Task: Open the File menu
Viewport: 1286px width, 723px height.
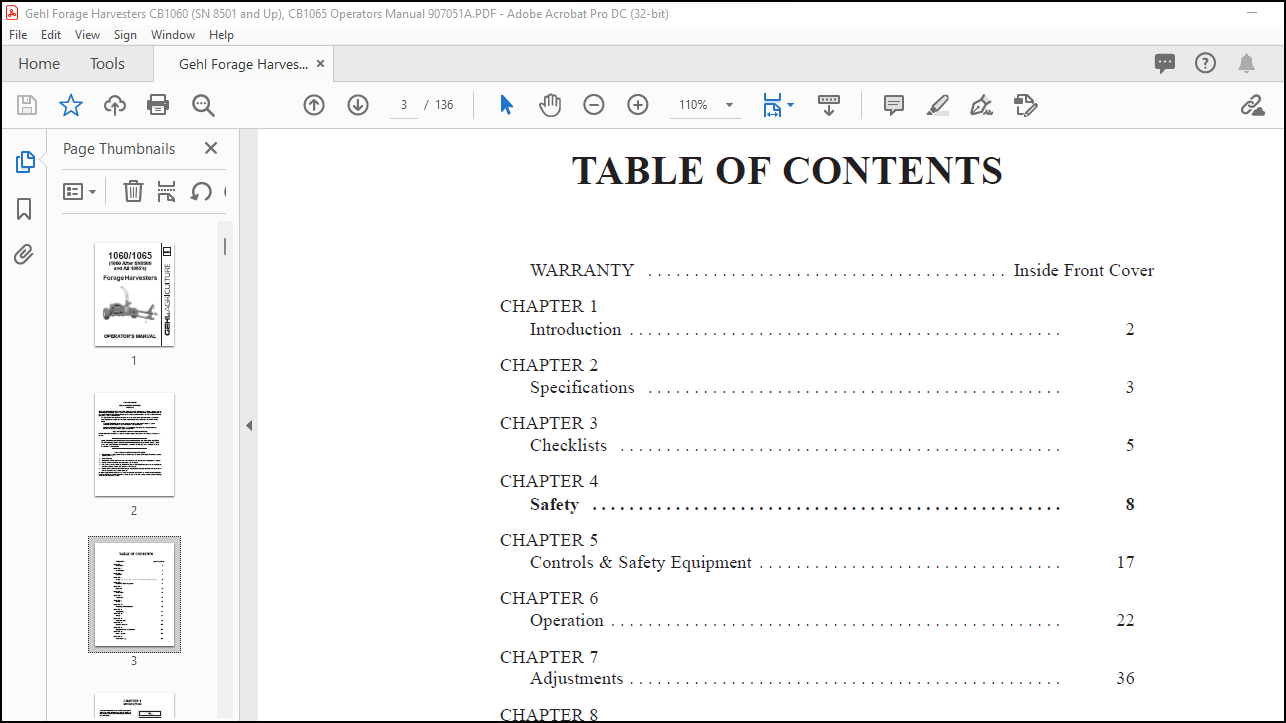Action: point(18,34)
